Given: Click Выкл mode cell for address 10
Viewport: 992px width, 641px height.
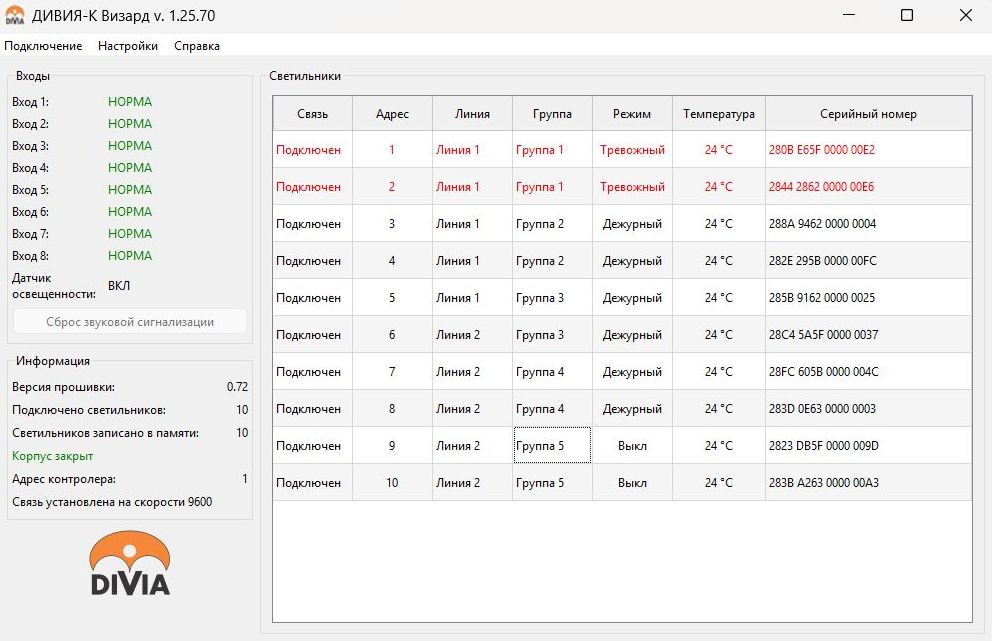Looking at the screenshot, I should tap(632, 483).
